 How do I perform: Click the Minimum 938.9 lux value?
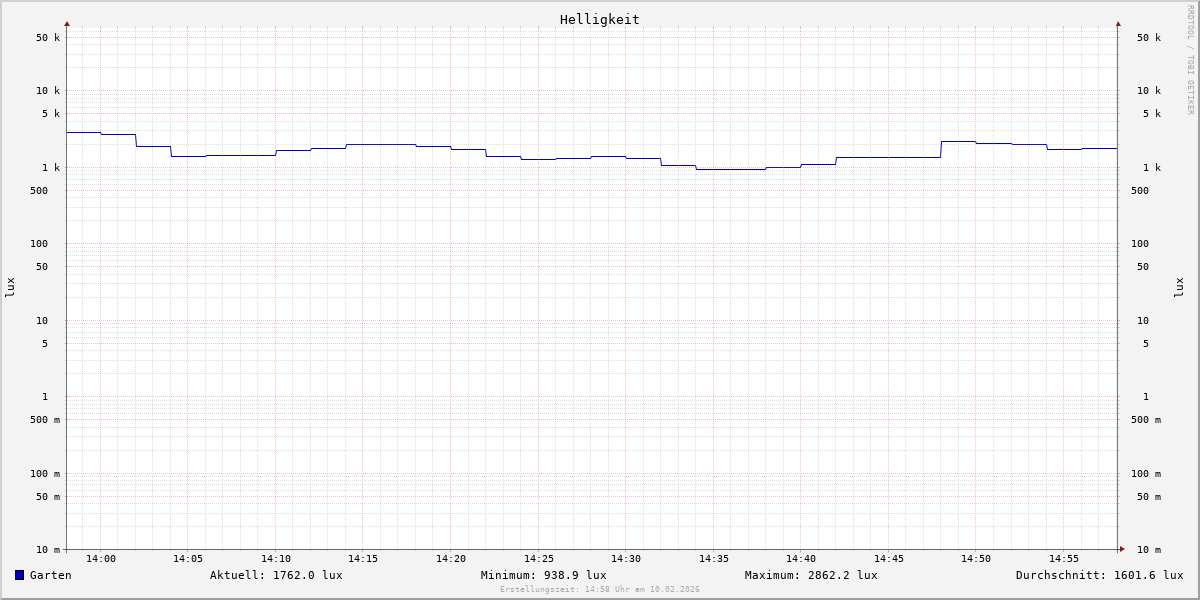coord(543,575)
